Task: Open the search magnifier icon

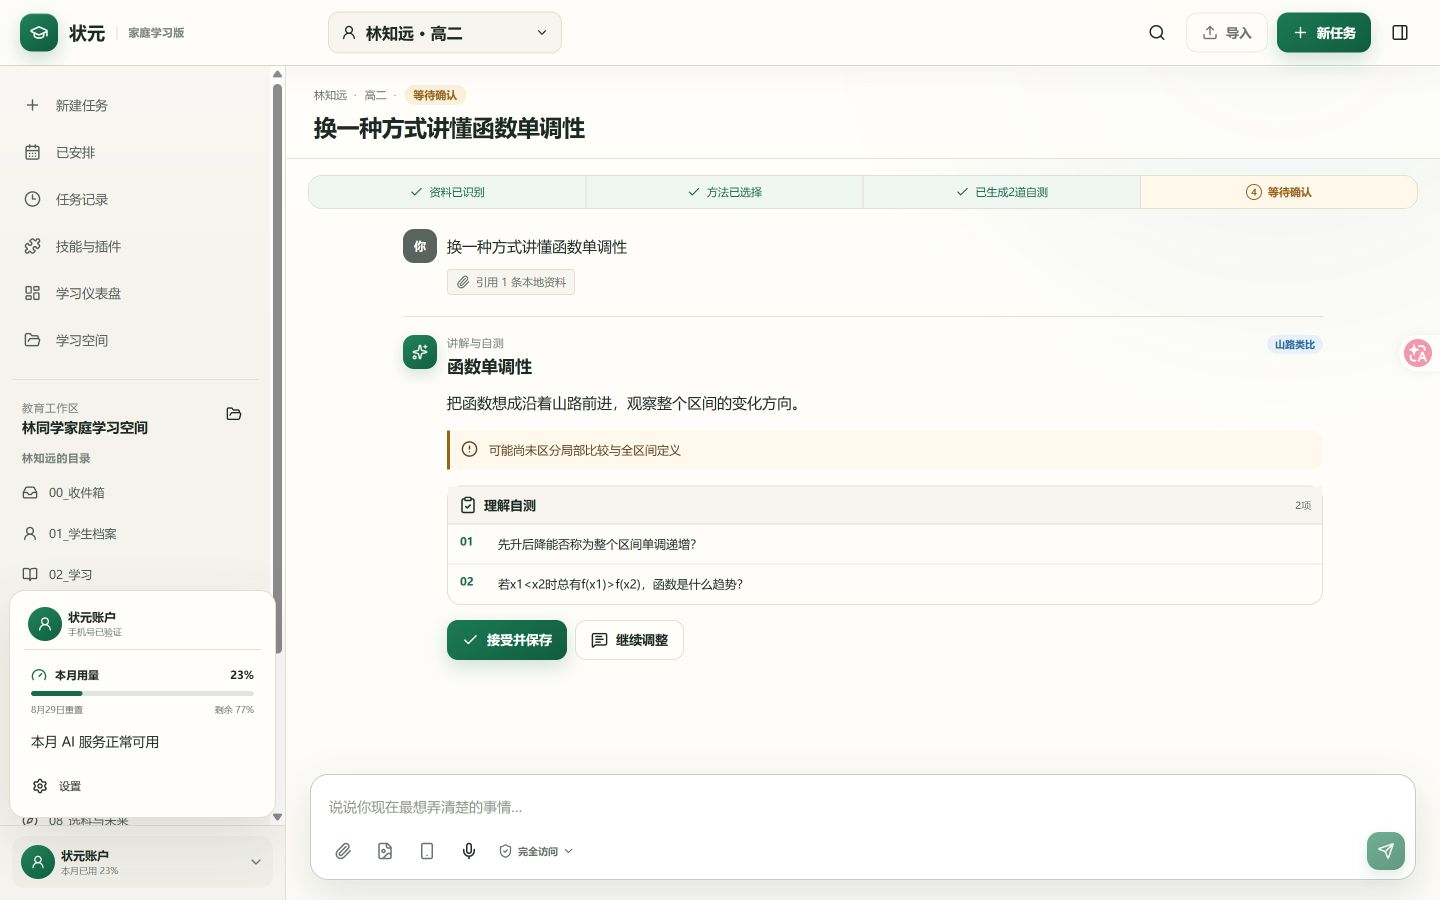Action: click(x=1157, y=33)
